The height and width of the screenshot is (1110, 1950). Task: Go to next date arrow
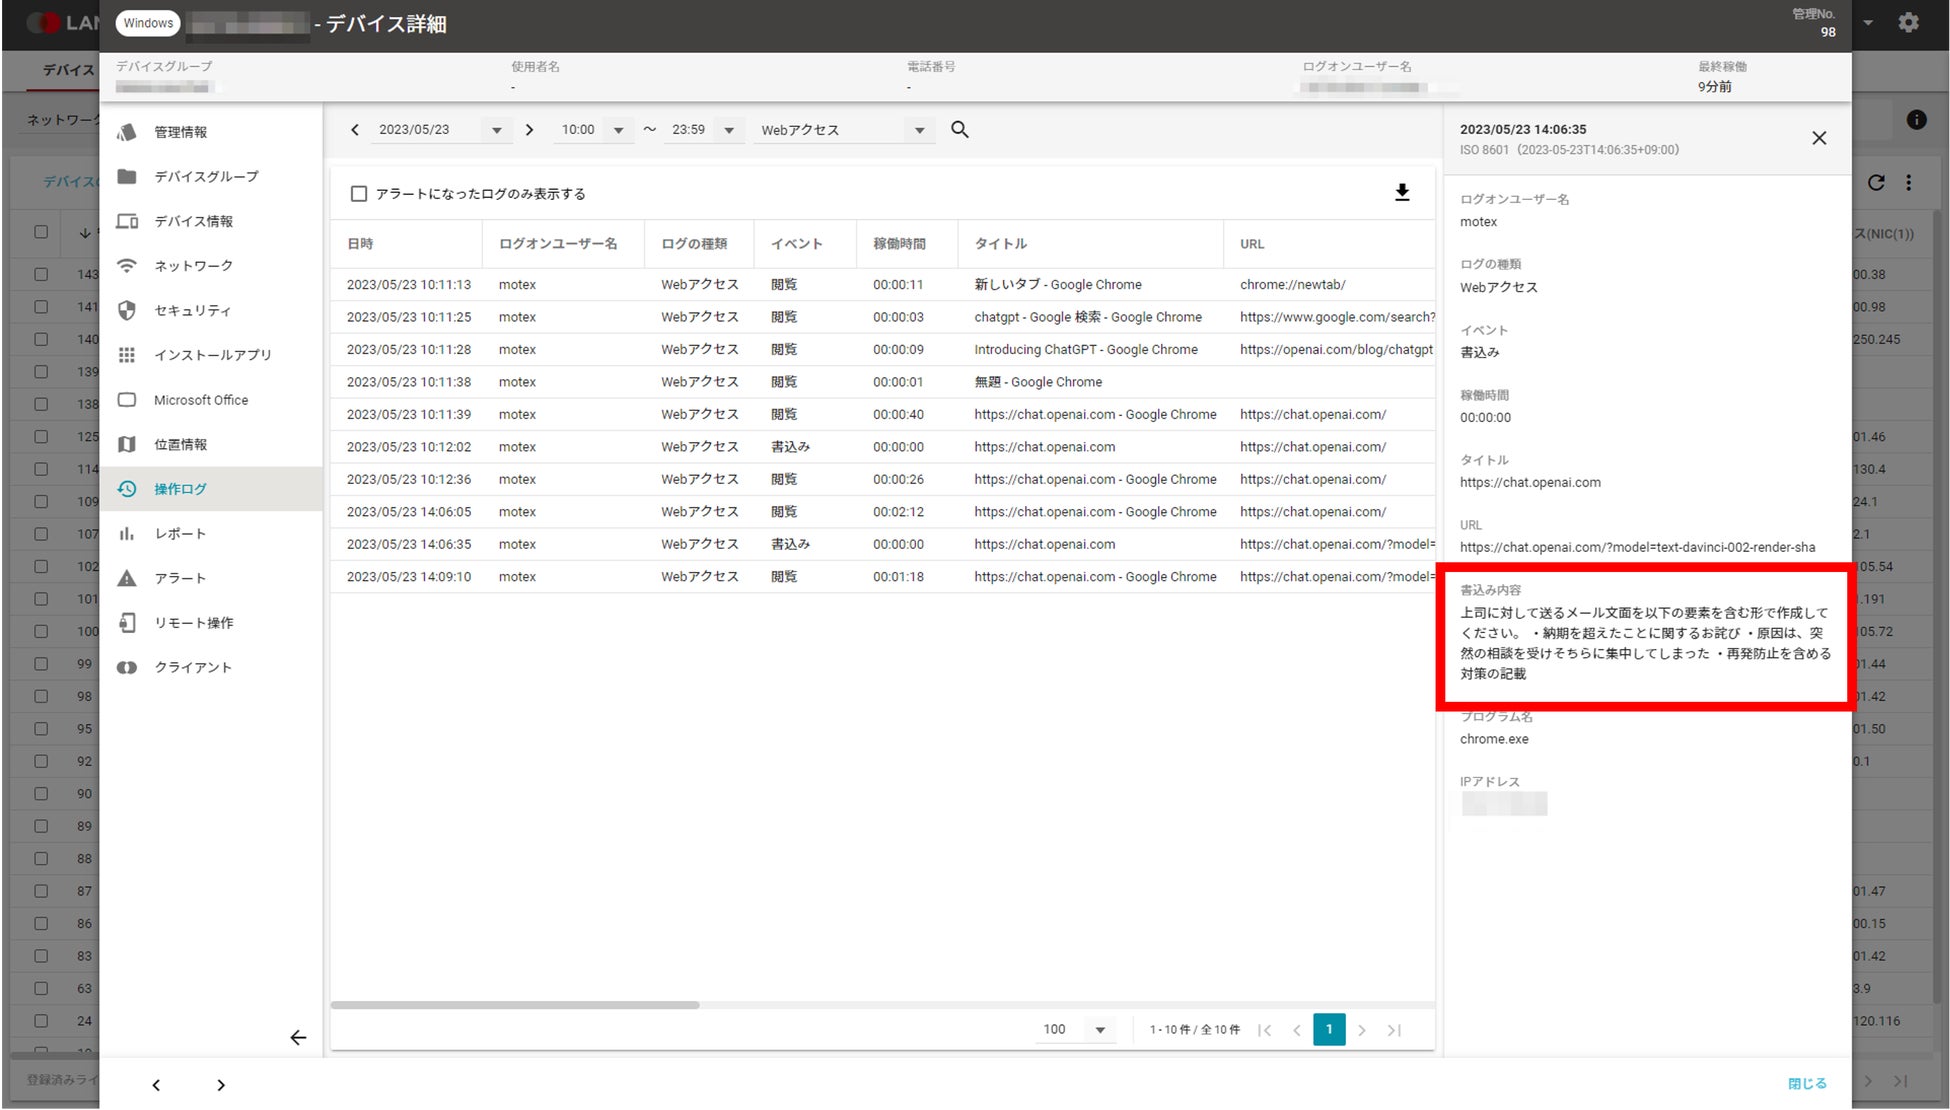pyautogui.click(x=530, y=130)
